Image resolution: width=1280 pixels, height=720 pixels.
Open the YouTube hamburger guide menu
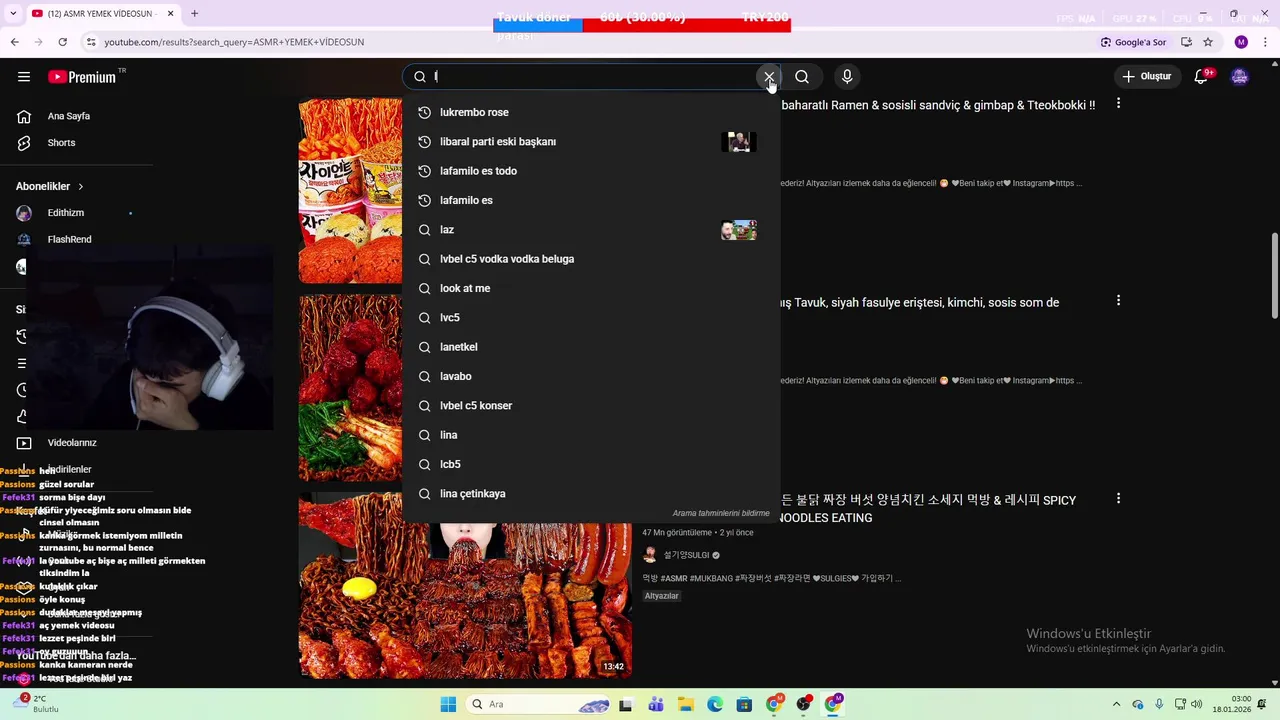pos(24,77)
